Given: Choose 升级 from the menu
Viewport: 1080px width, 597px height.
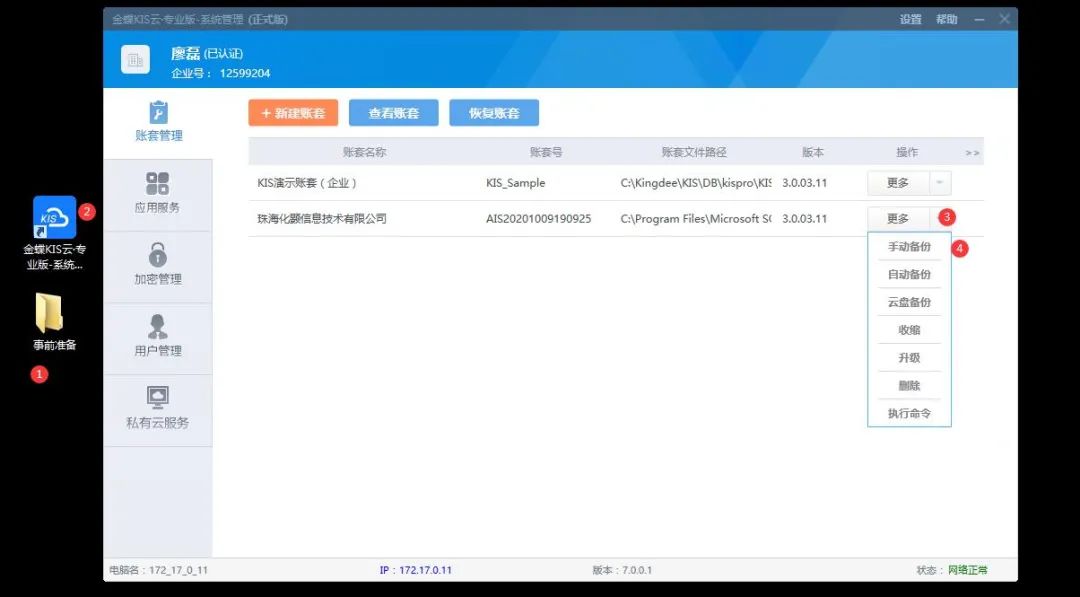Looking at the screenshot, I should (909, 358).
